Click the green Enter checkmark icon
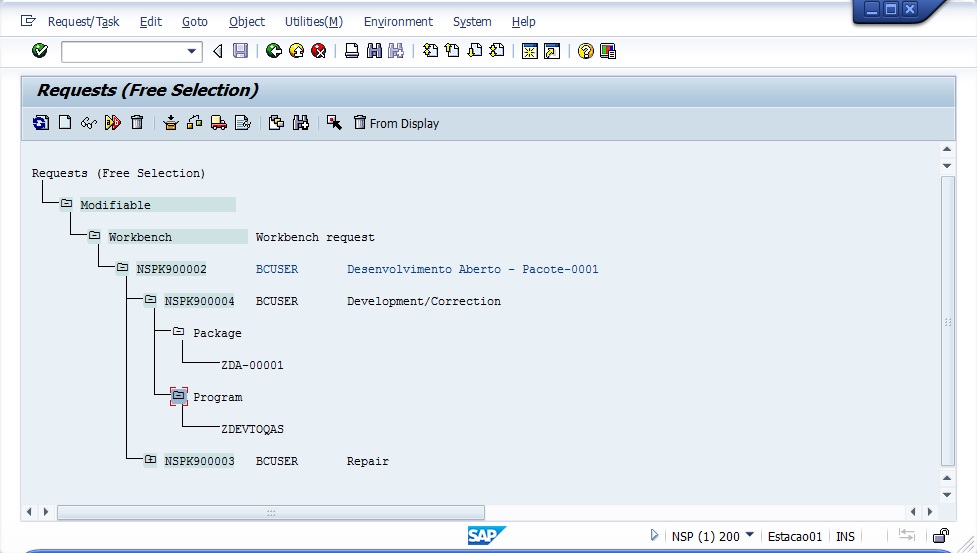The width and height of the screenshot is (977, 553). click(40, 51)
